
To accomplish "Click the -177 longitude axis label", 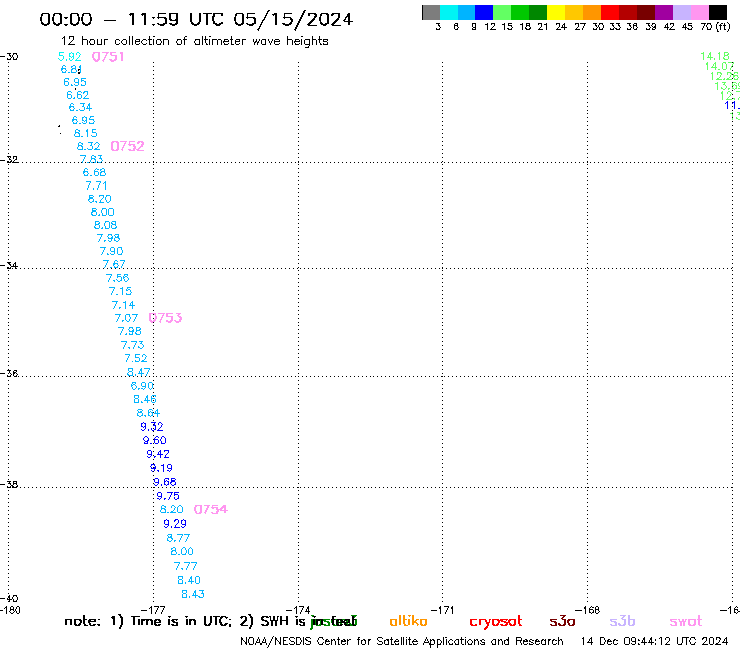I will [153, 610].
